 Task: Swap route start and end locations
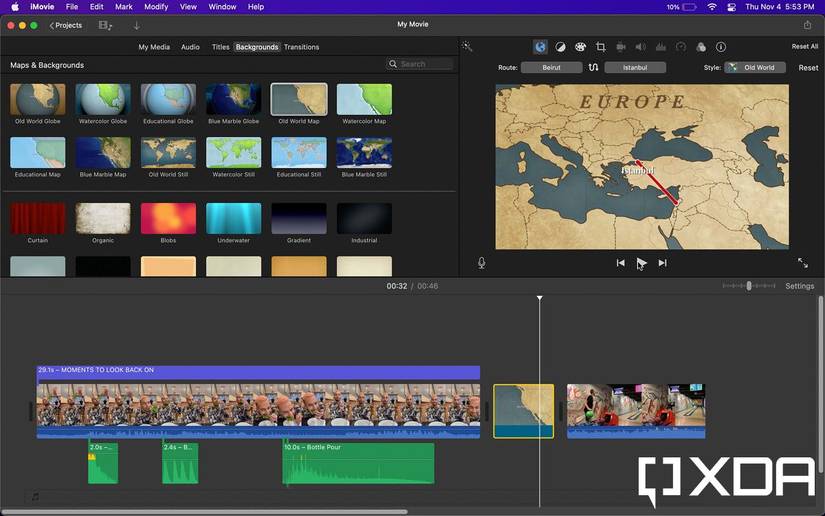[x=593, y=67]
